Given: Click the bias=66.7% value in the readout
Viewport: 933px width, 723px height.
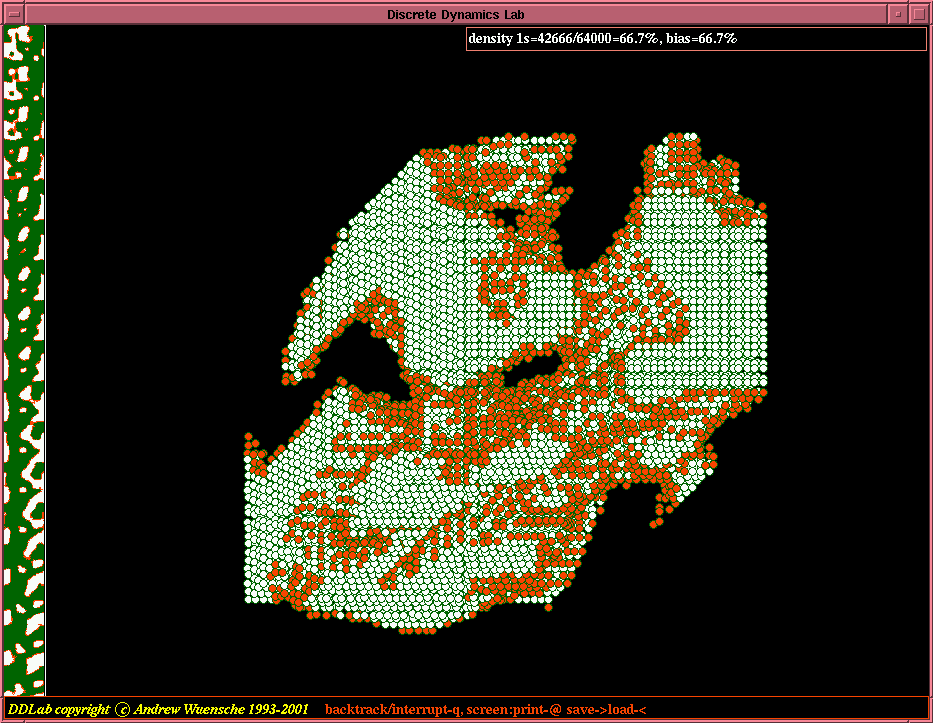Looking at the screenshot, I should click(x=701, y=39).
